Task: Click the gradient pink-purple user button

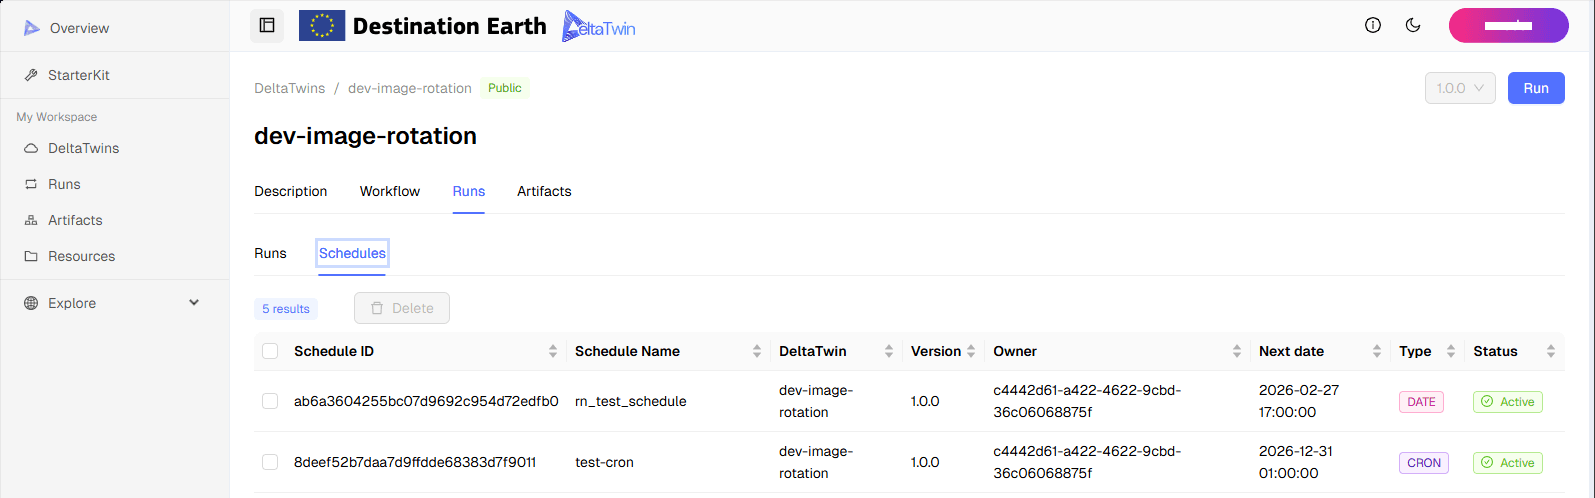Action: (1508, 26)
